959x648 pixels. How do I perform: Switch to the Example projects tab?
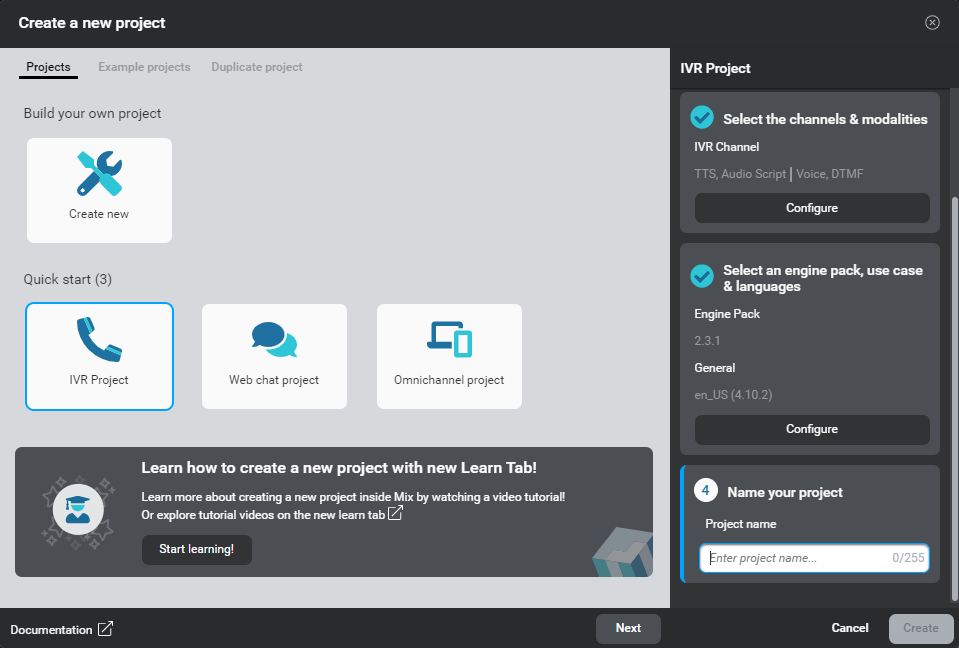(x=144, y=67)
